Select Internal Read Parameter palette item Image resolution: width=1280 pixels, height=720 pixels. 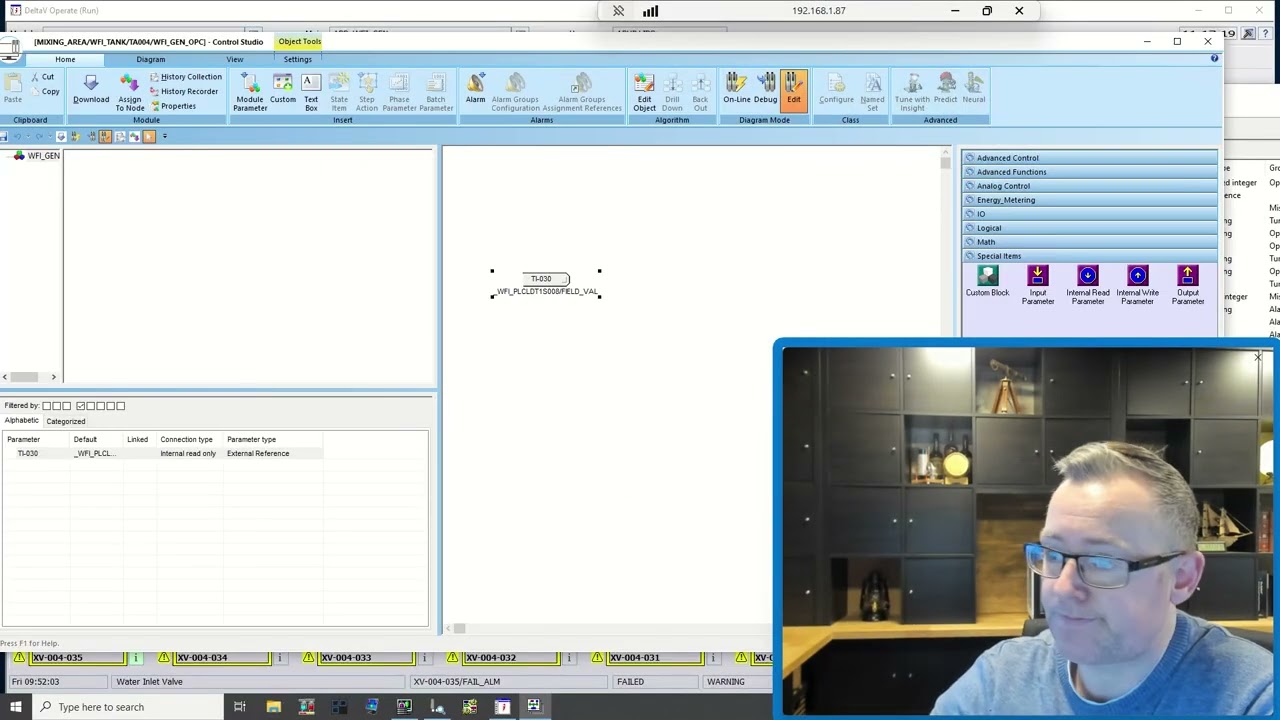[1087, 285]
